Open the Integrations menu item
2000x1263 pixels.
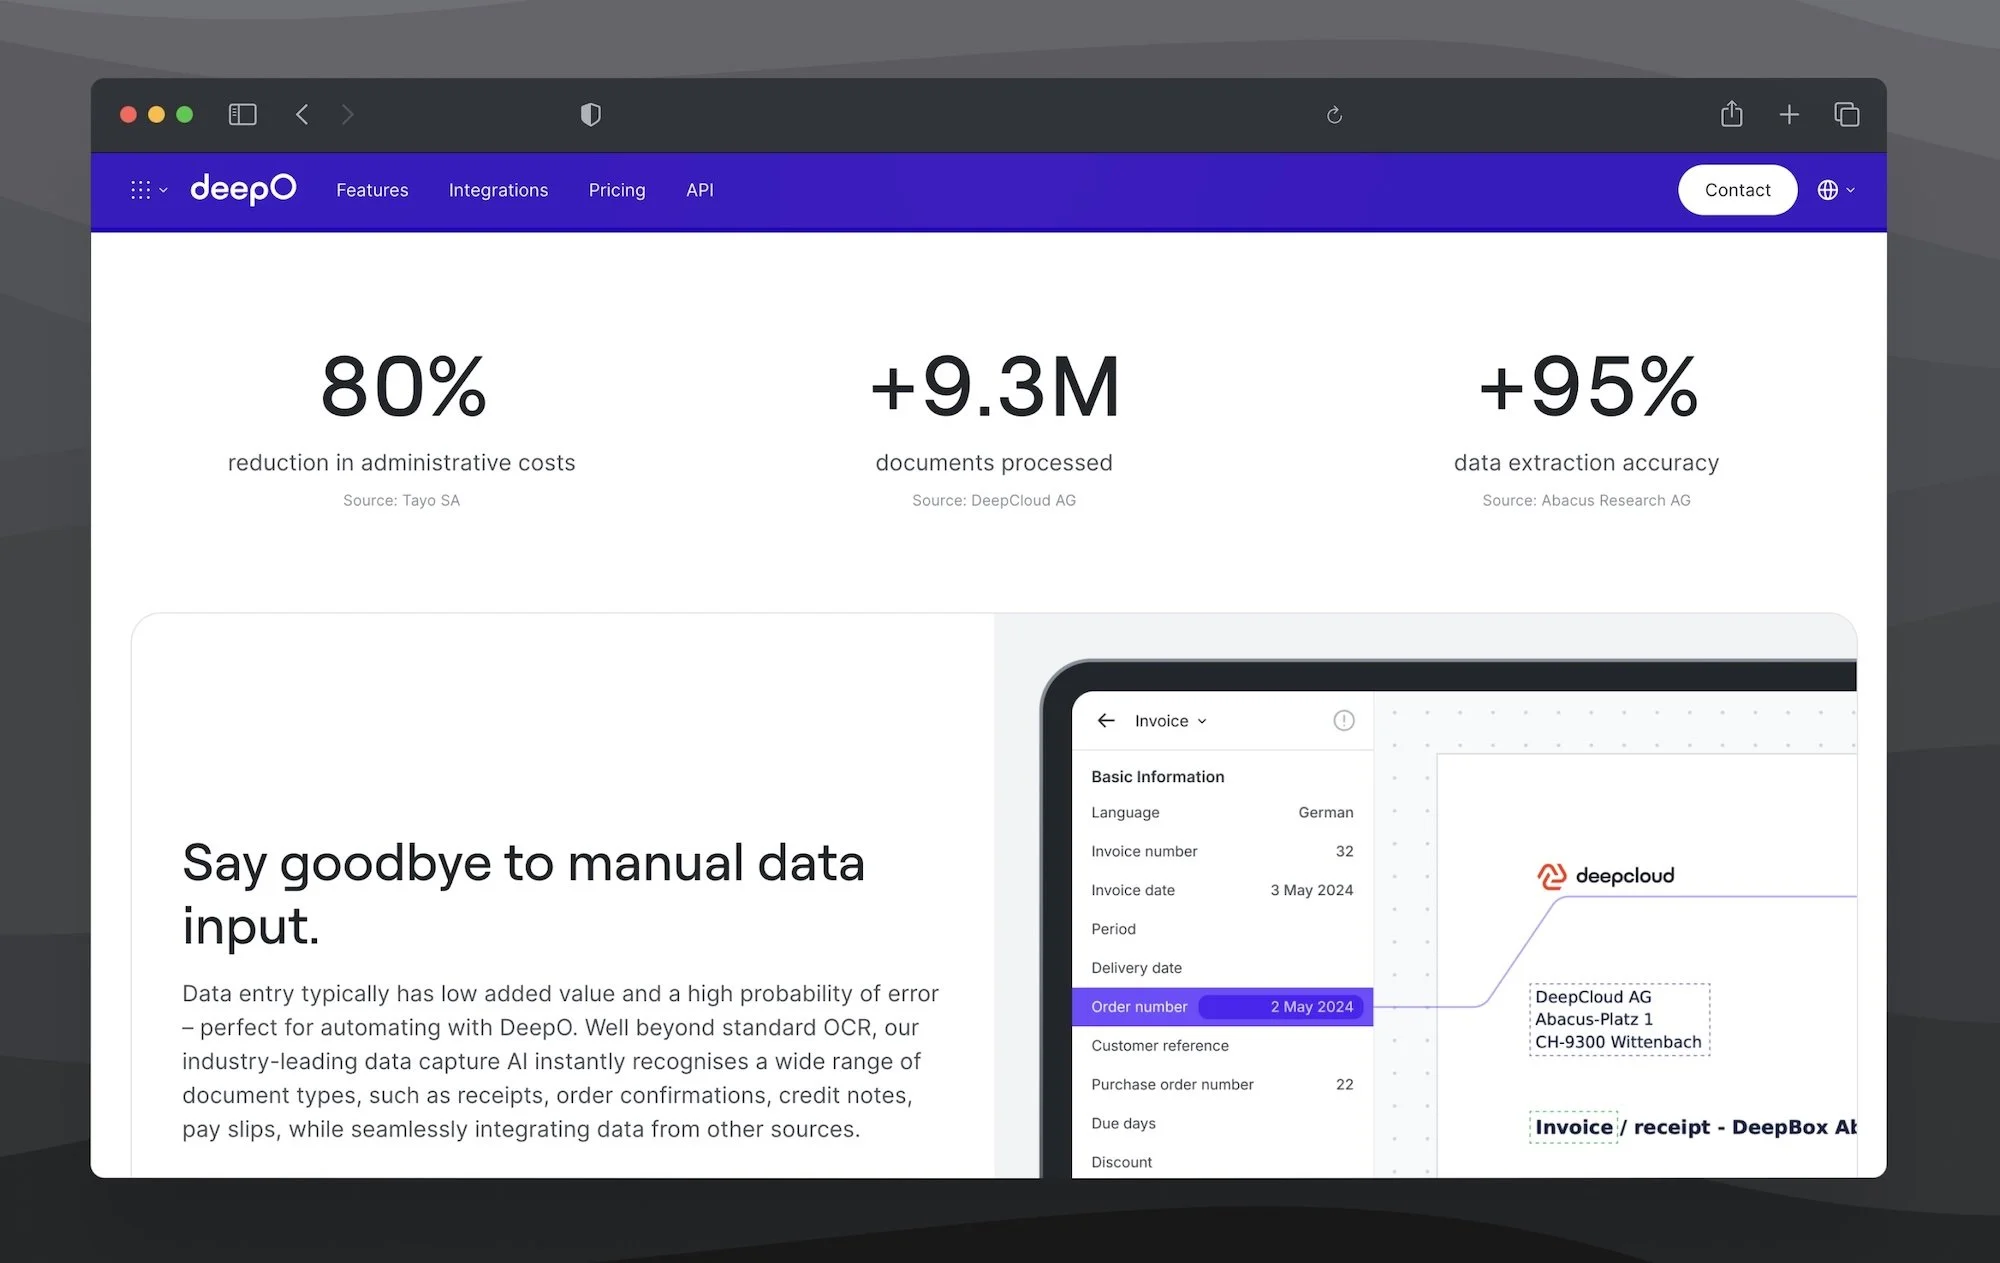pos(498,190)
